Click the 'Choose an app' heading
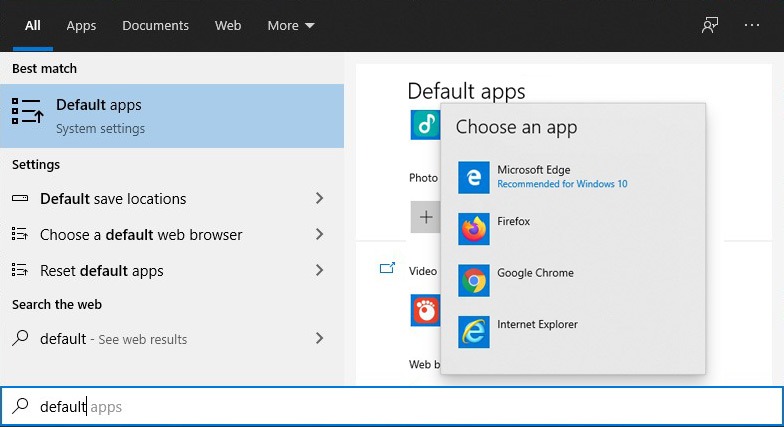The height and width of the screenshot is (427, 784). click(516, 127)
